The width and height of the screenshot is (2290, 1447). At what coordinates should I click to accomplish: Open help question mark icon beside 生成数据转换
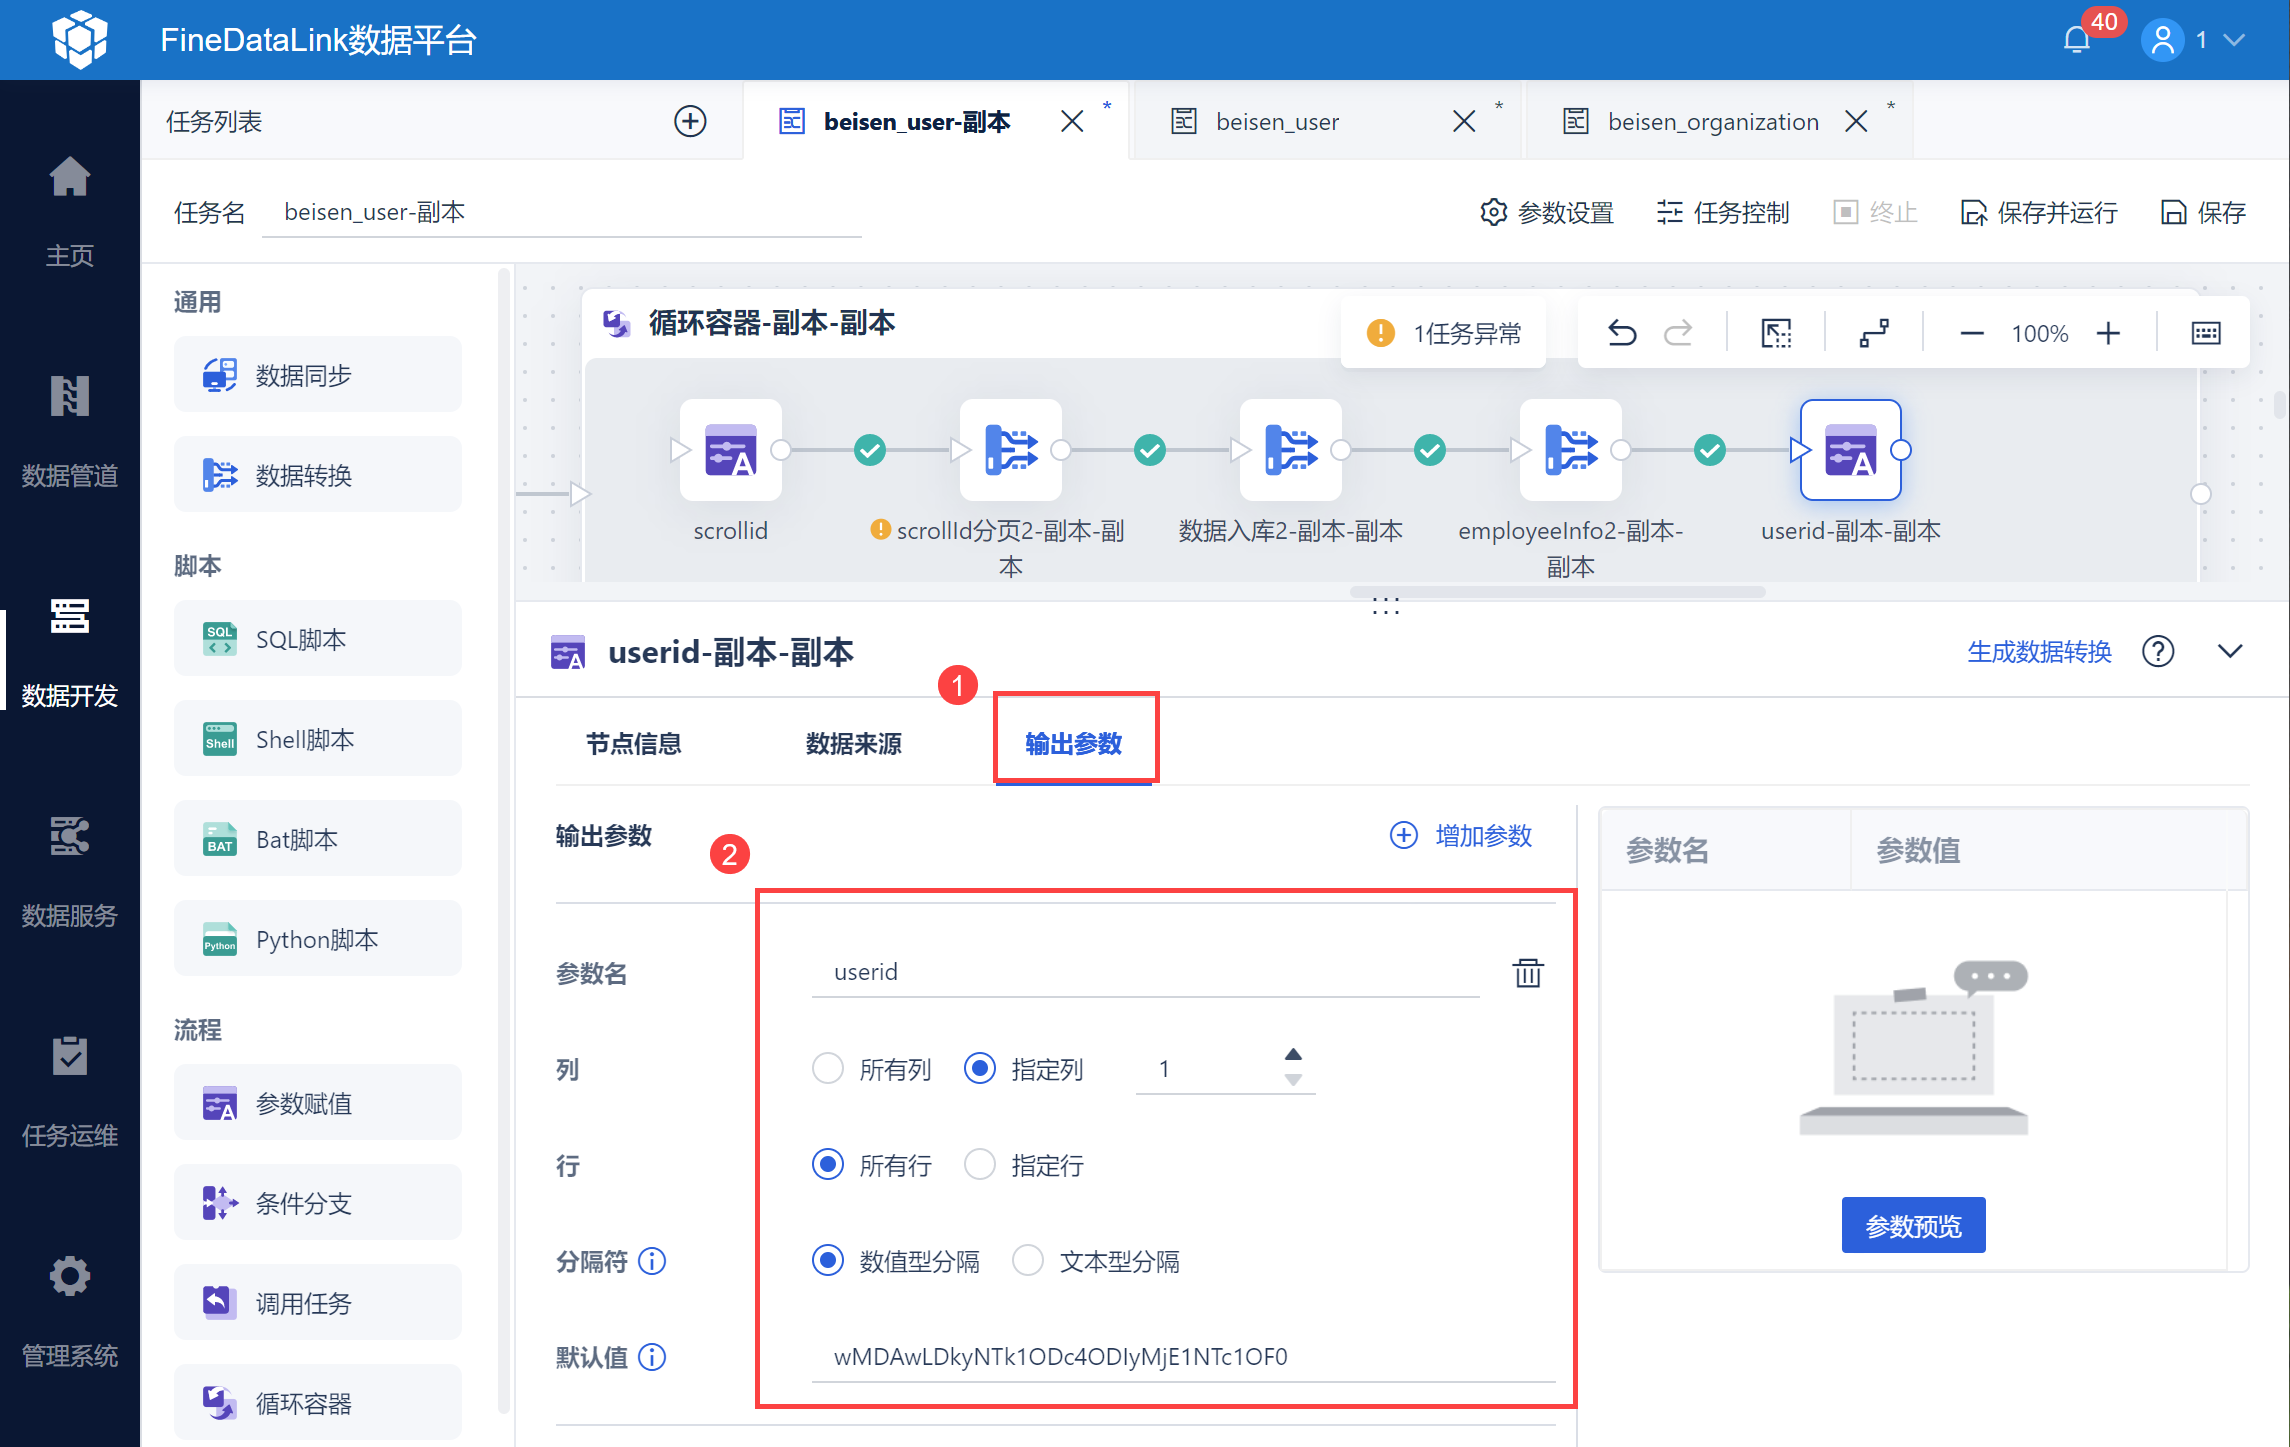tap(2158, 651)
